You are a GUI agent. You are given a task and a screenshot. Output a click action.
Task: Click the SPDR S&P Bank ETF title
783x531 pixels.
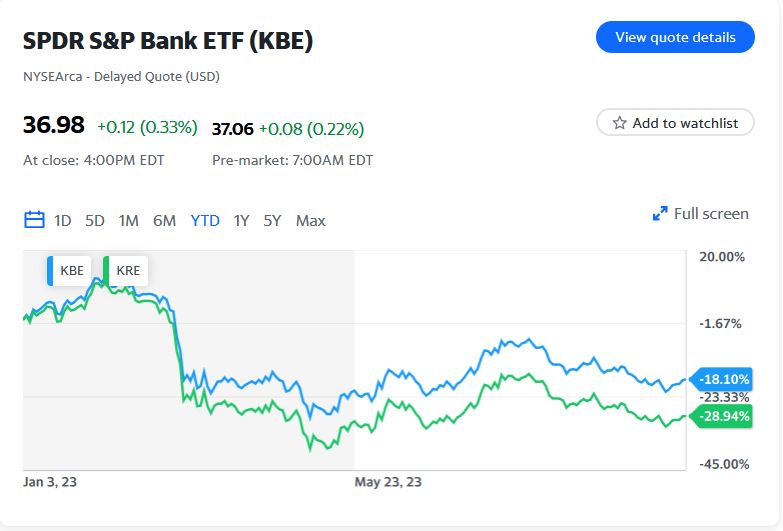point(168,41)
